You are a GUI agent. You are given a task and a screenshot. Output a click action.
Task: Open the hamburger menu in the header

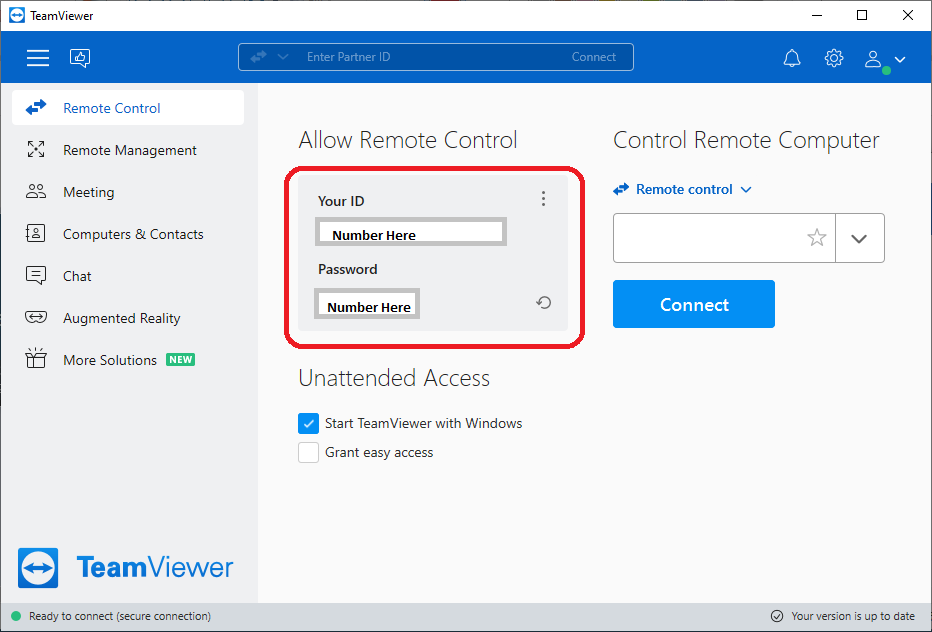(37, 58)
